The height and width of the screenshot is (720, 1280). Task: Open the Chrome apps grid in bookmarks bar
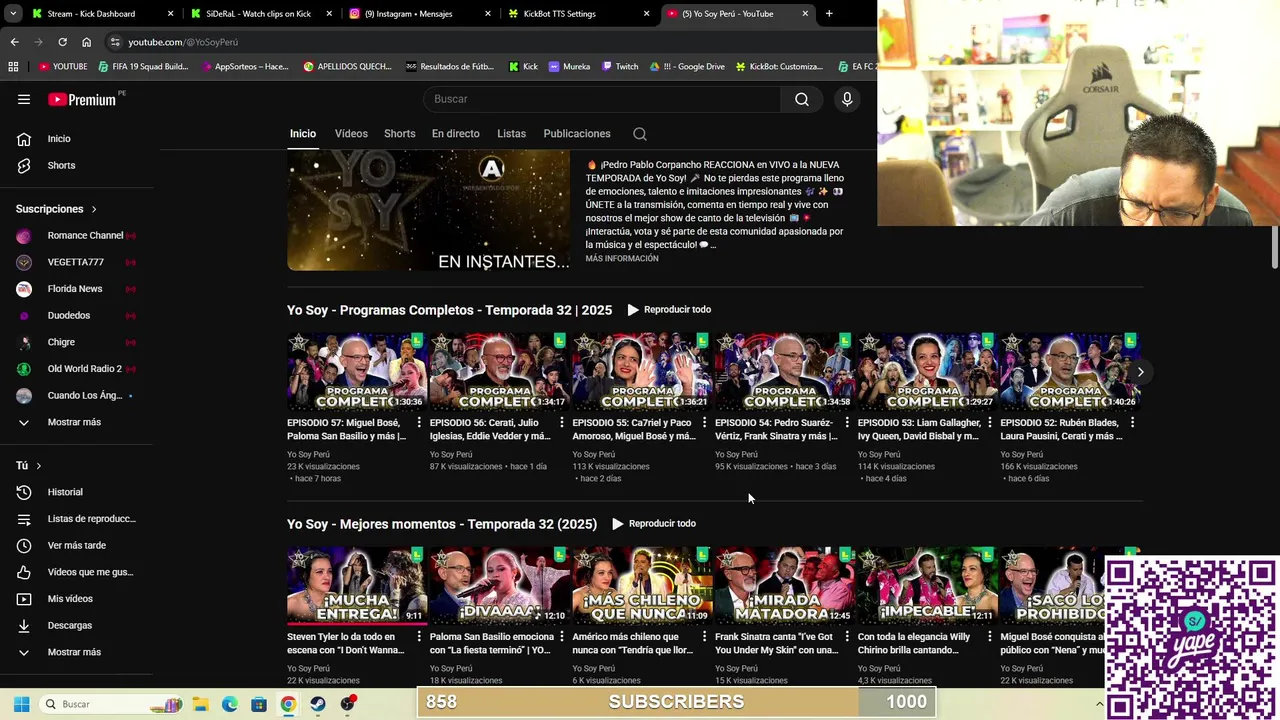[x=13, y=67]
